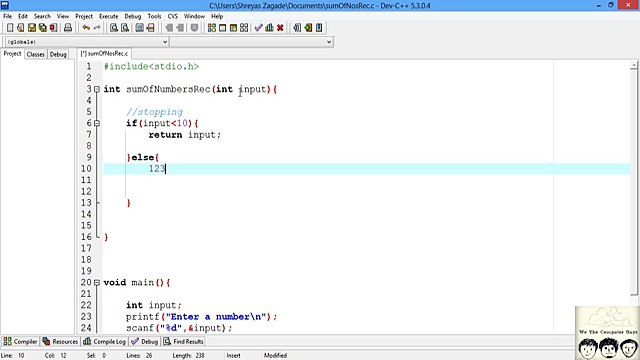Click the Goto function toolbar icon
Screen dimensions: 640x360
[140, 28]
